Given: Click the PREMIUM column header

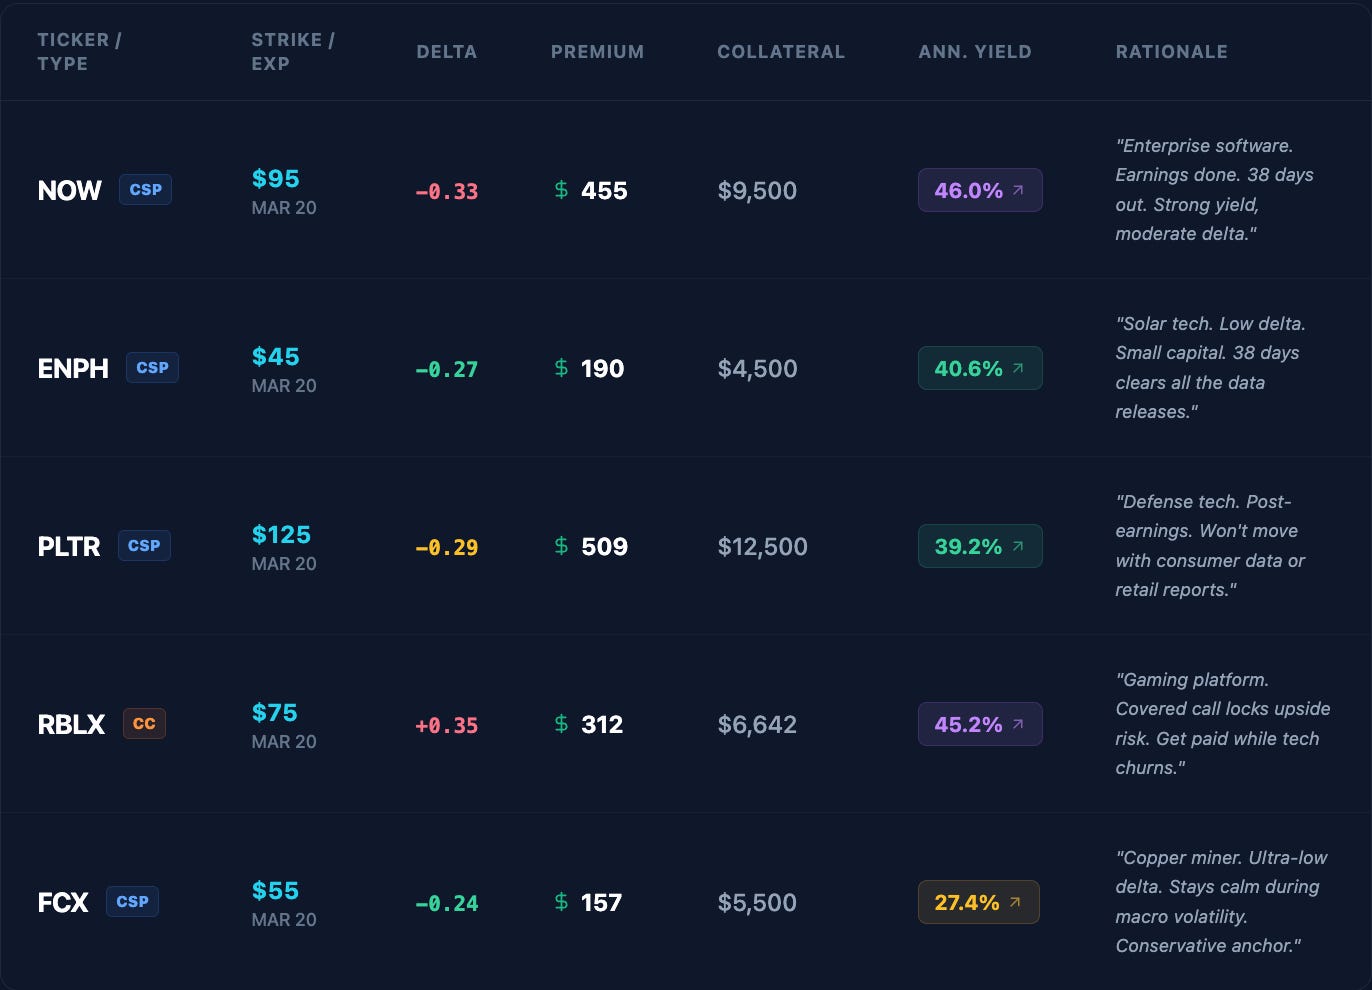Looking at the screenshot, I should point(597,52).
